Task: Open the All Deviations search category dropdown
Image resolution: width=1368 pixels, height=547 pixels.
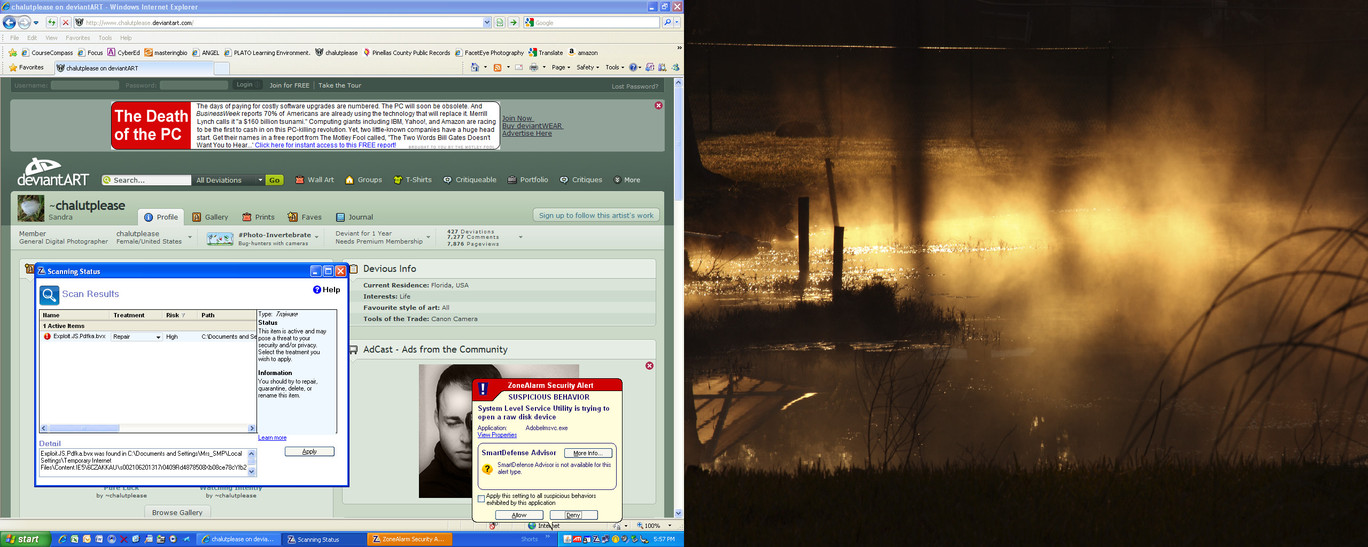Action: (x=229, y=180)
